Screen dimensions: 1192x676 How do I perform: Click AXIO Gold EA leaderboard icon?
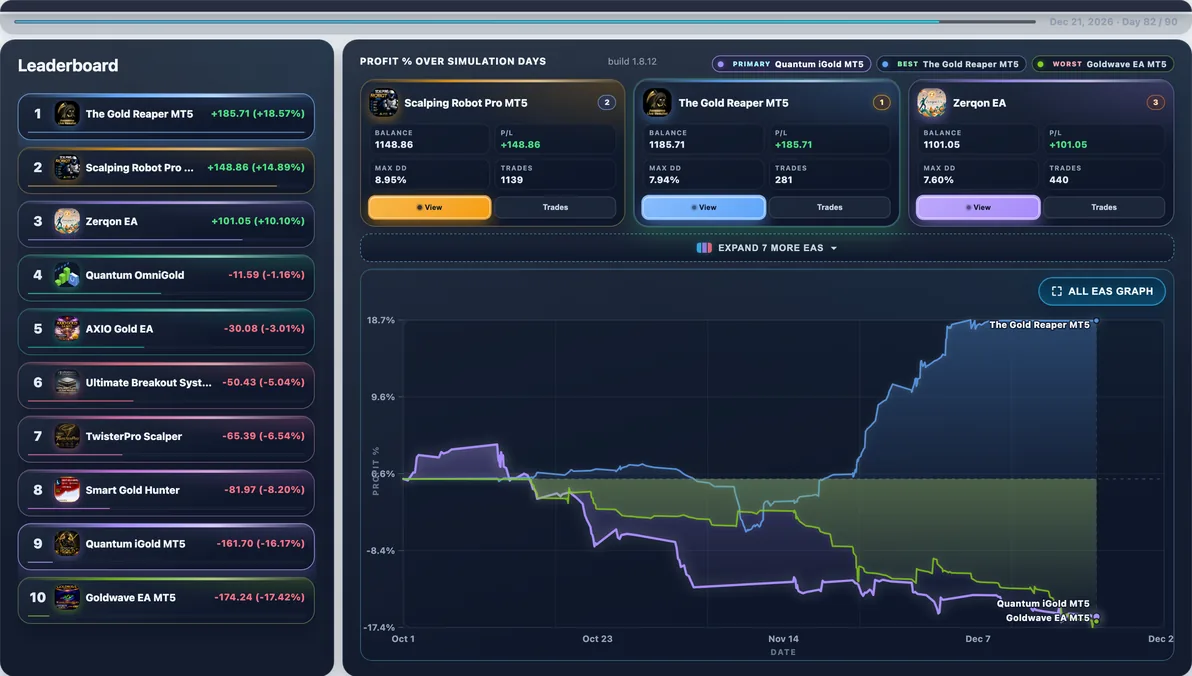(x=67, y=328)
